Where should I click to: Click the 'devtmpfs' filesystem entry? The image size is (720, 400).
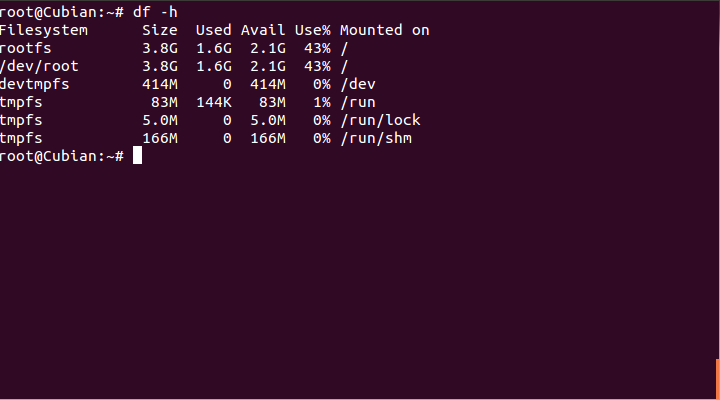tap(34, 85)
